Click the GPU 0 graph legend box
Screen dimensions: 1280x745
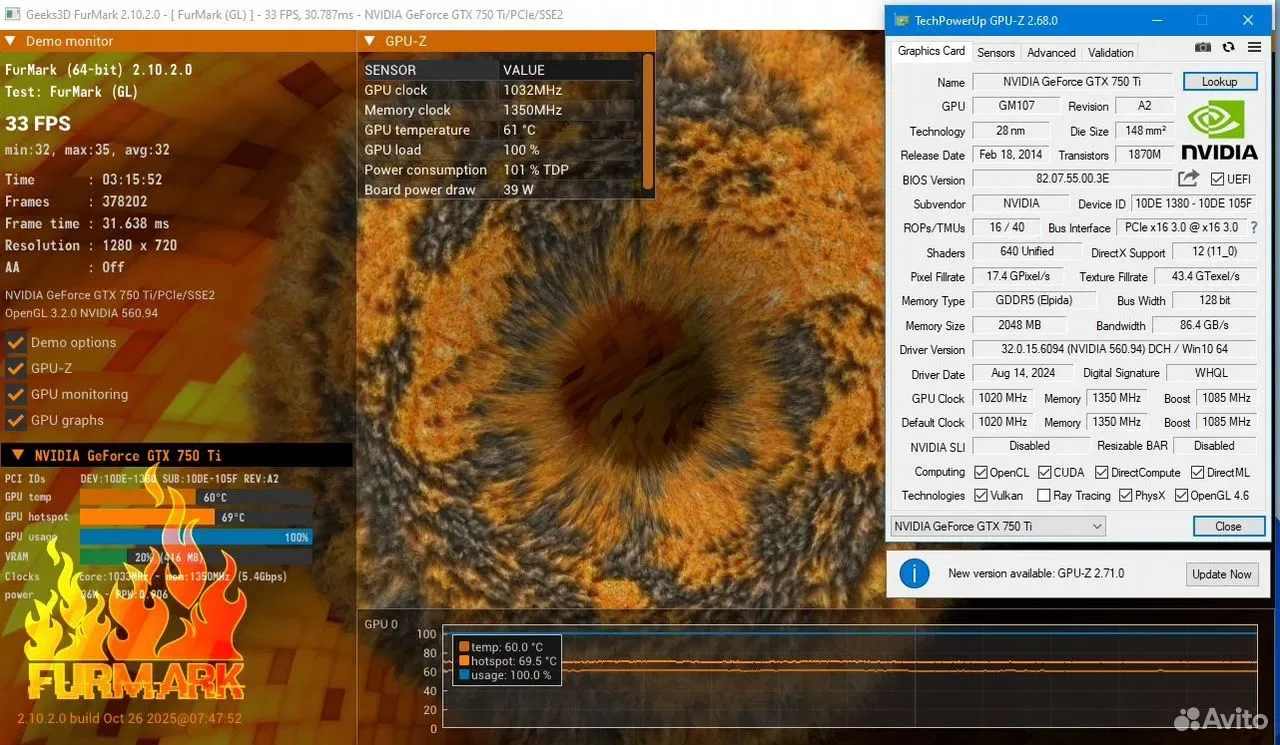click(506, 661)
